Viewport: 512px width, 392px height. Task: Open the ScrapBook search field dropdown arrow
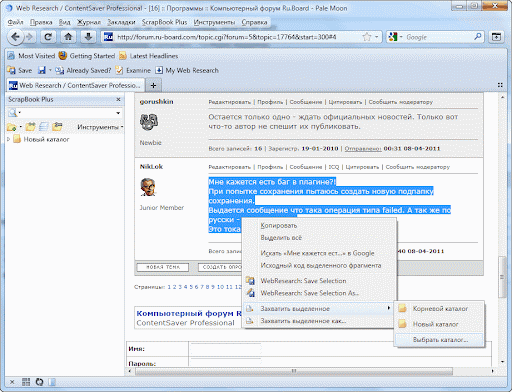[x=118, y=113]
